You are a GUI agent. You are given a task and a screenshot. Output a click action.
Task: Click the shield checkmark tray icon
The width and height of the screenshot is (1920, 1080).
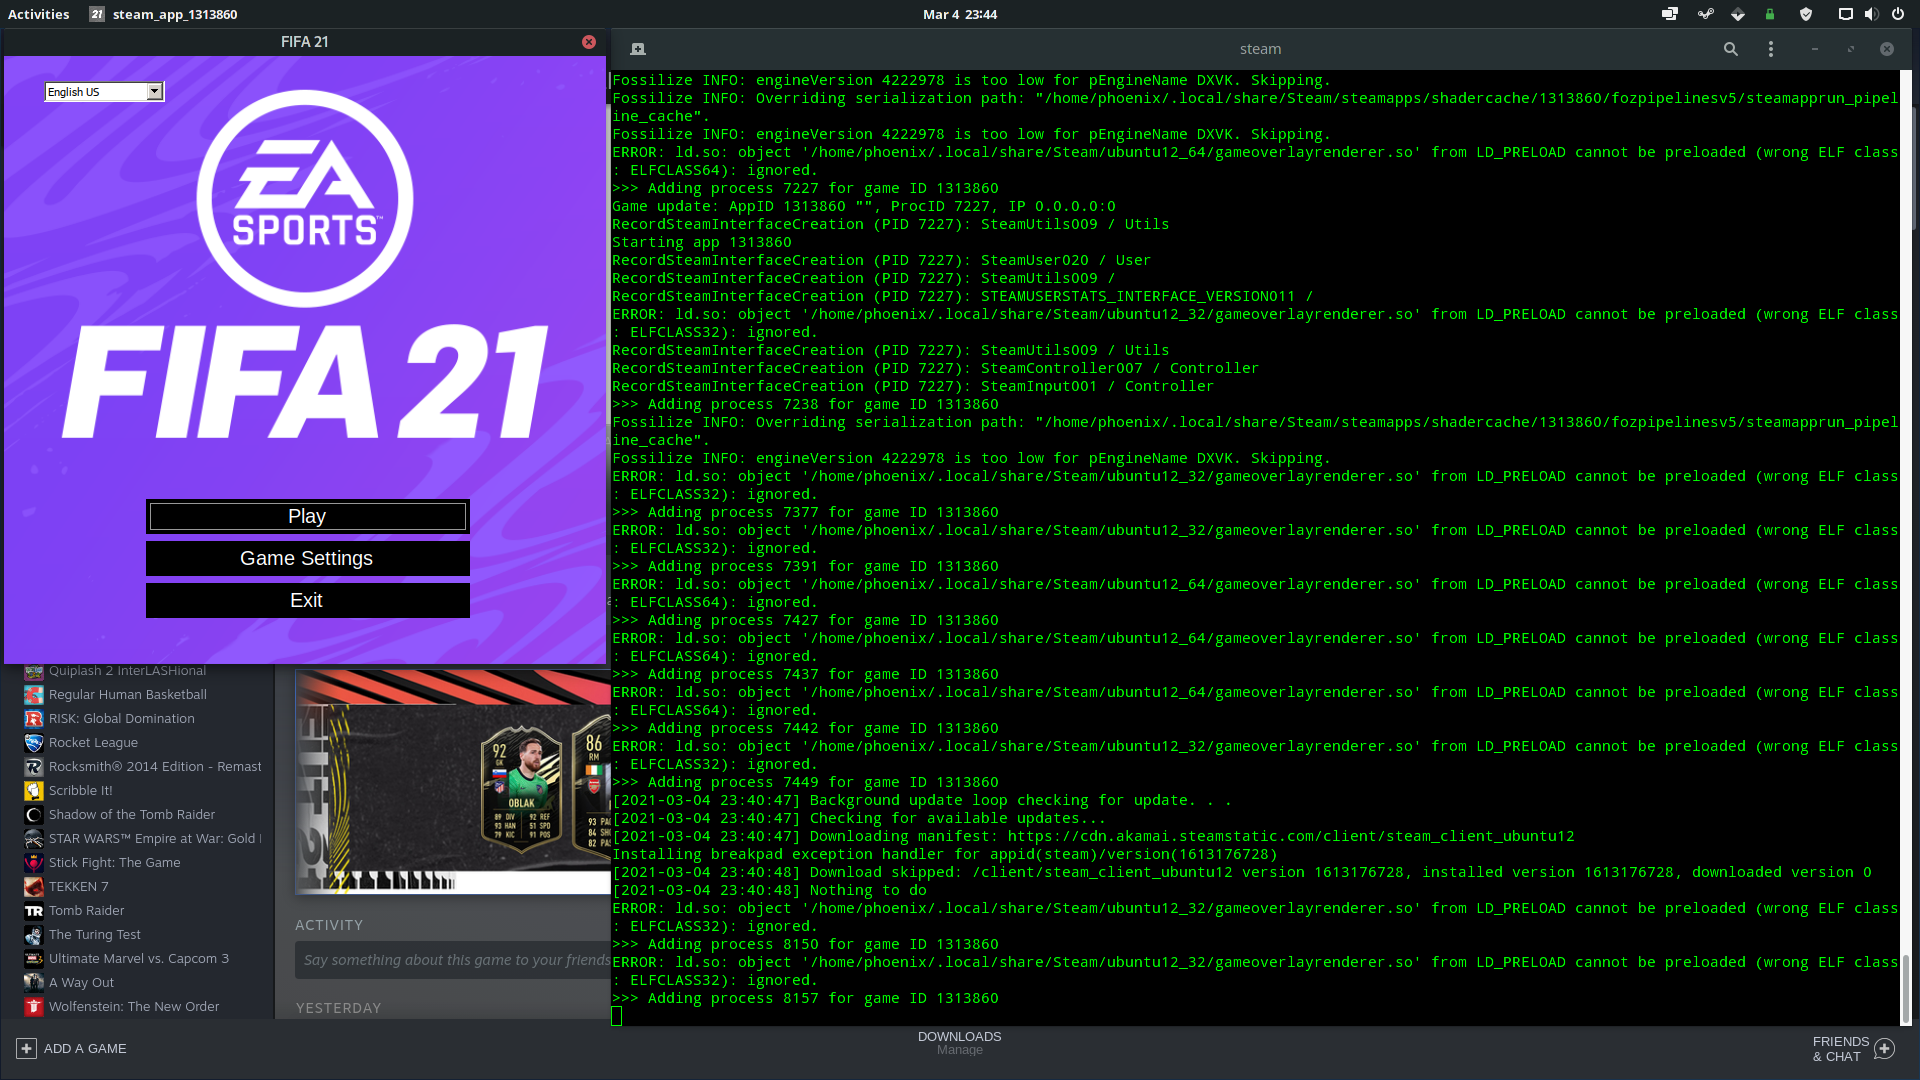pyautogui.click(x=1806, y=14)
